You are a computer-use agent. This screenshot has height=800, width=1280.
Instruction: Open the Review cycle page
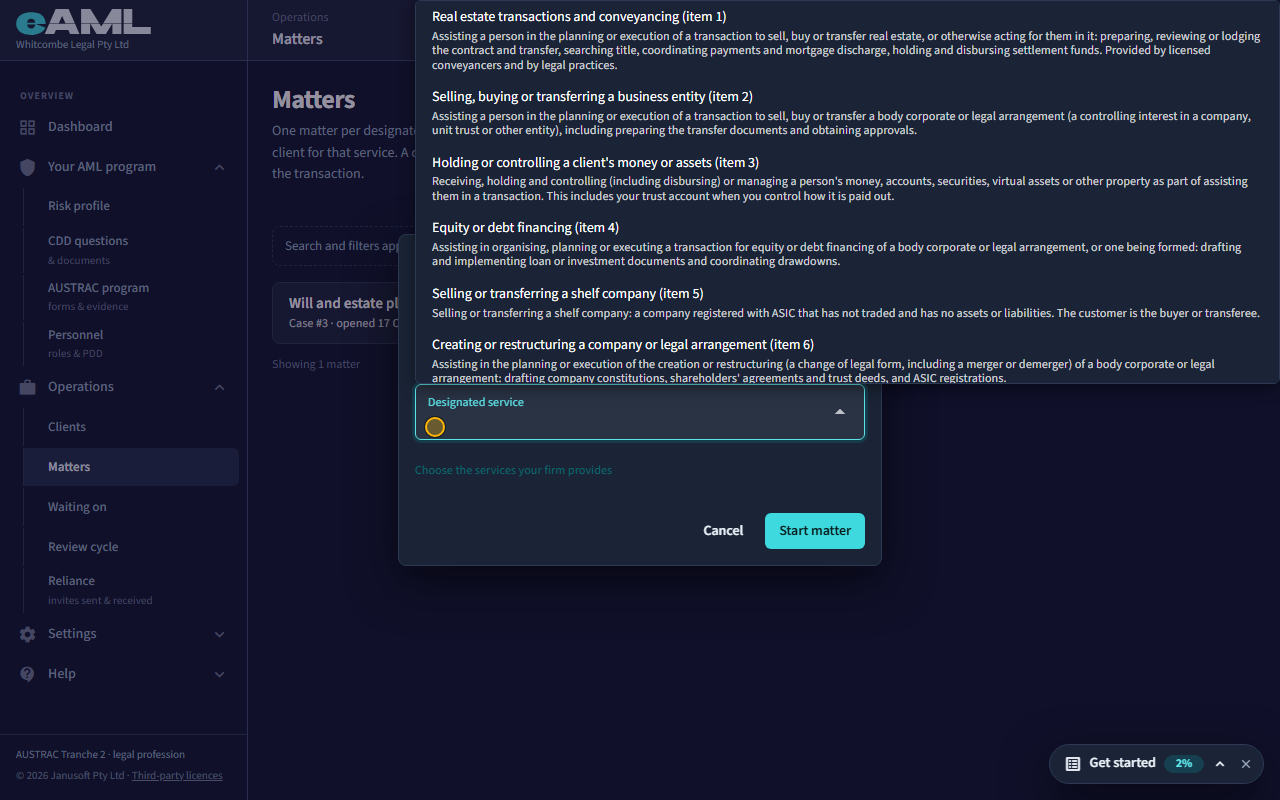(131, 547)
